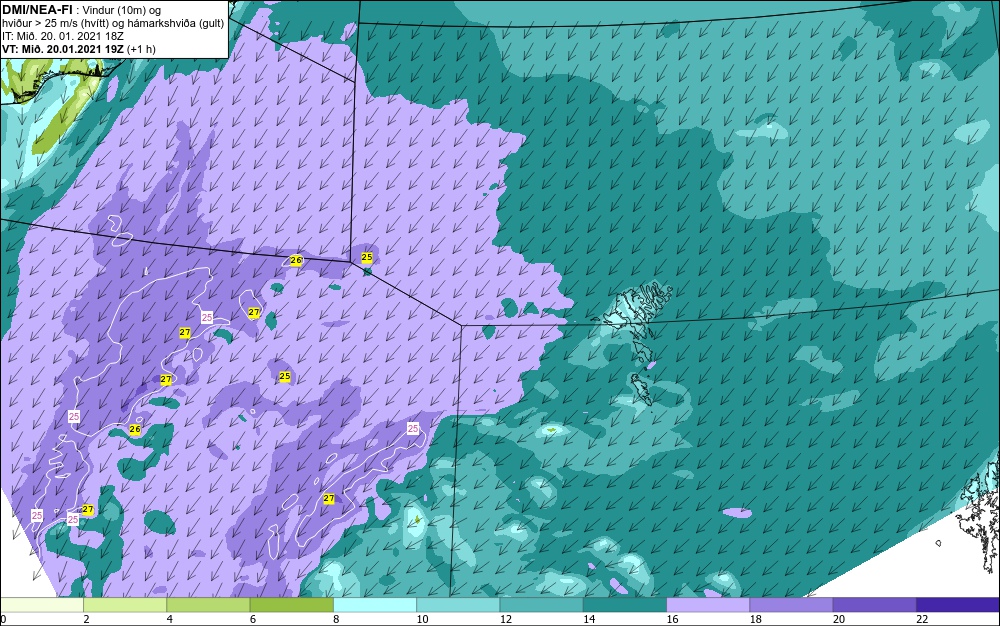
Task: Click legend tick label 12
Action: 506,620
